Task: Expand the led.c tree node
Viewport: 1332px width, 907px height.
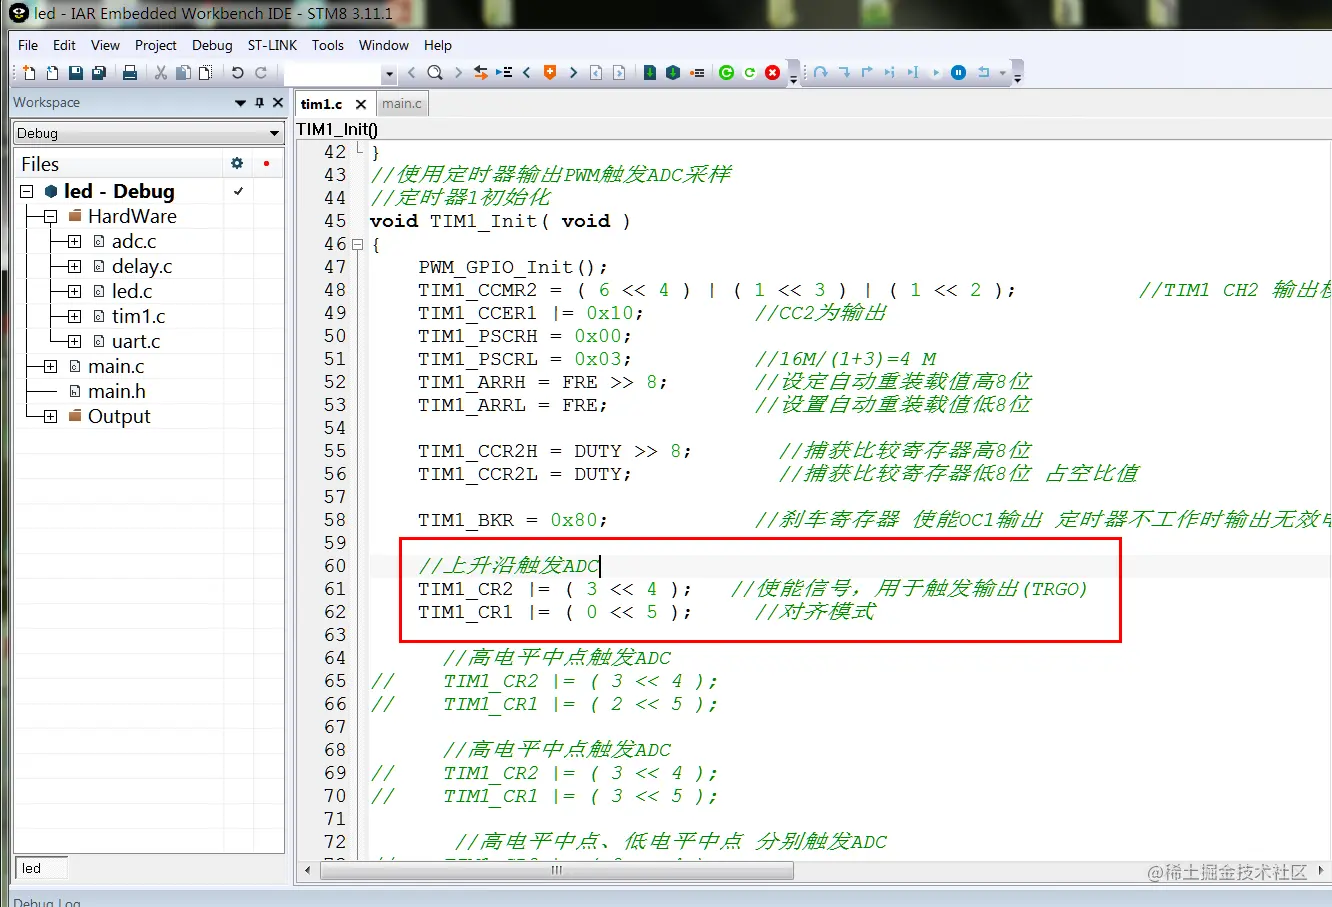Action: point(74,291)
